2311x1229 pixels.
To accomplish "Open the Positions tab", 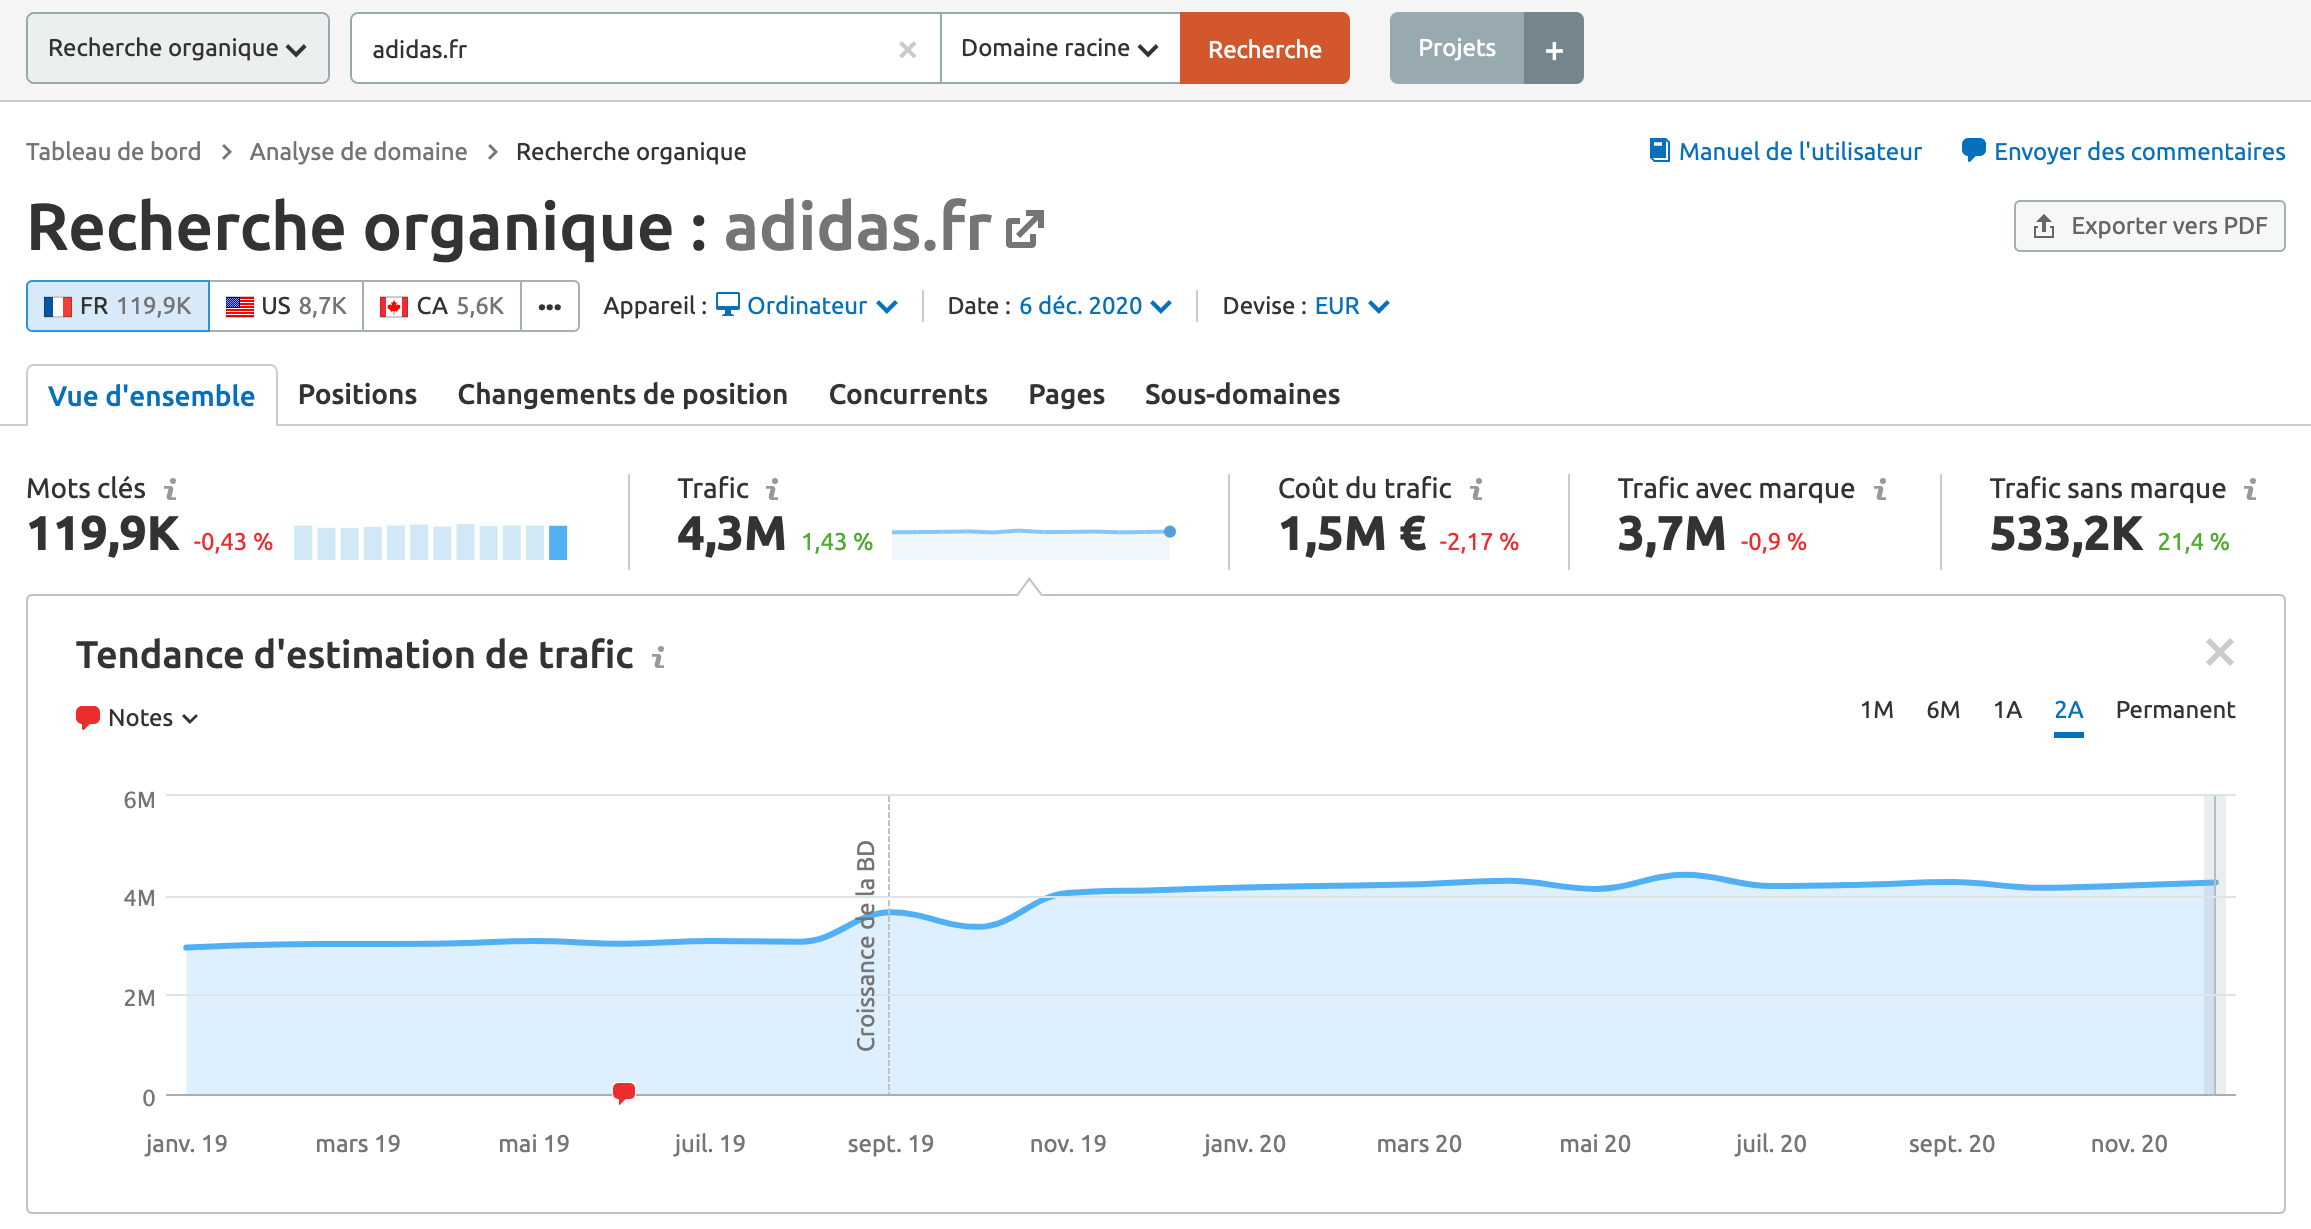I will tap(357, 395).
